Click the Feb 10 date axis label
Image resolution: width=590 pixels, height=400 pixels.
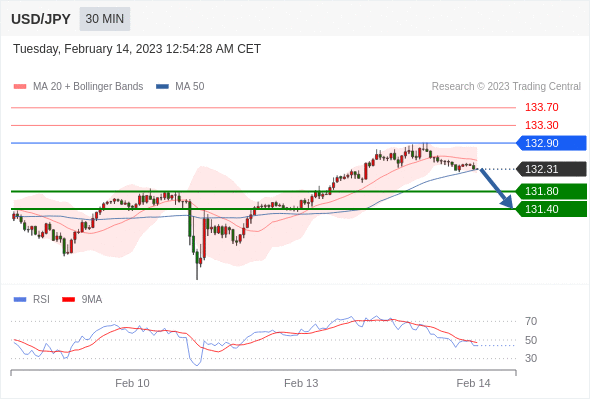tap(132, 383)
